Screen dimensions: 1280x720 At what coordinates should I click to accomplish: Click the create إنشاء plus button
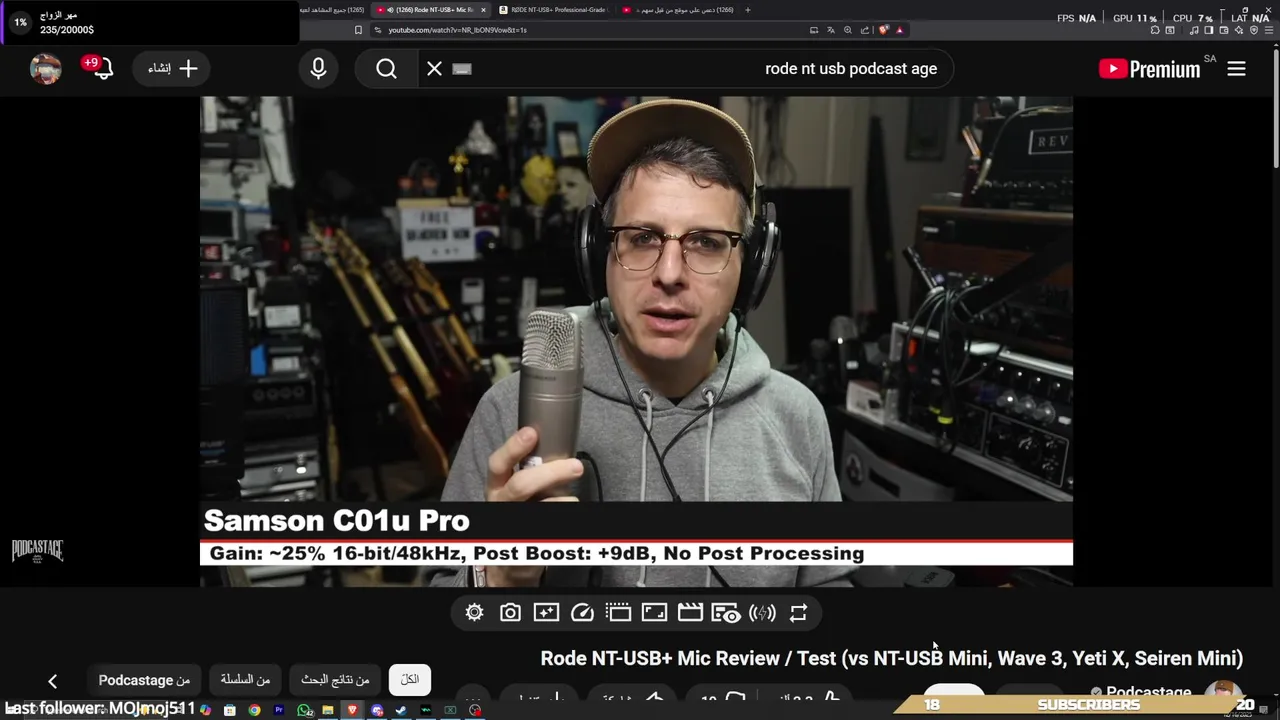click(172, 68)
